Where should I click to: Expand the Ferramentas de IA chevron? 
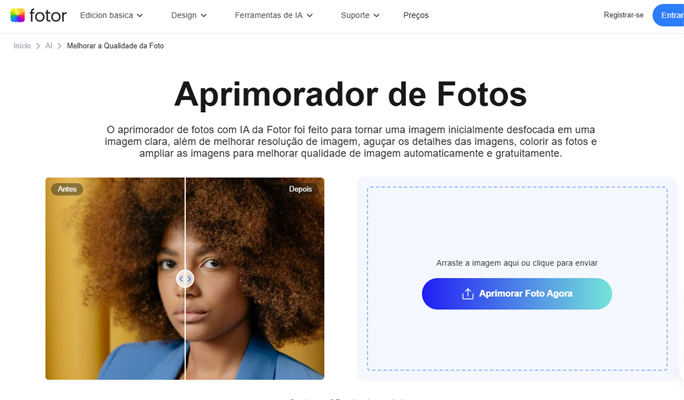point(310,15)
